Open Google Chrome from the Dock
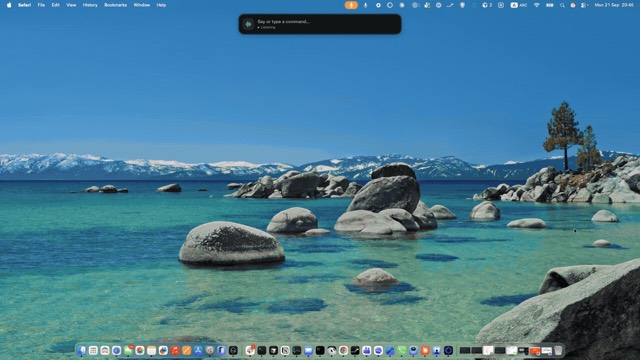This screenshot has width=640, height=360. 343,350
